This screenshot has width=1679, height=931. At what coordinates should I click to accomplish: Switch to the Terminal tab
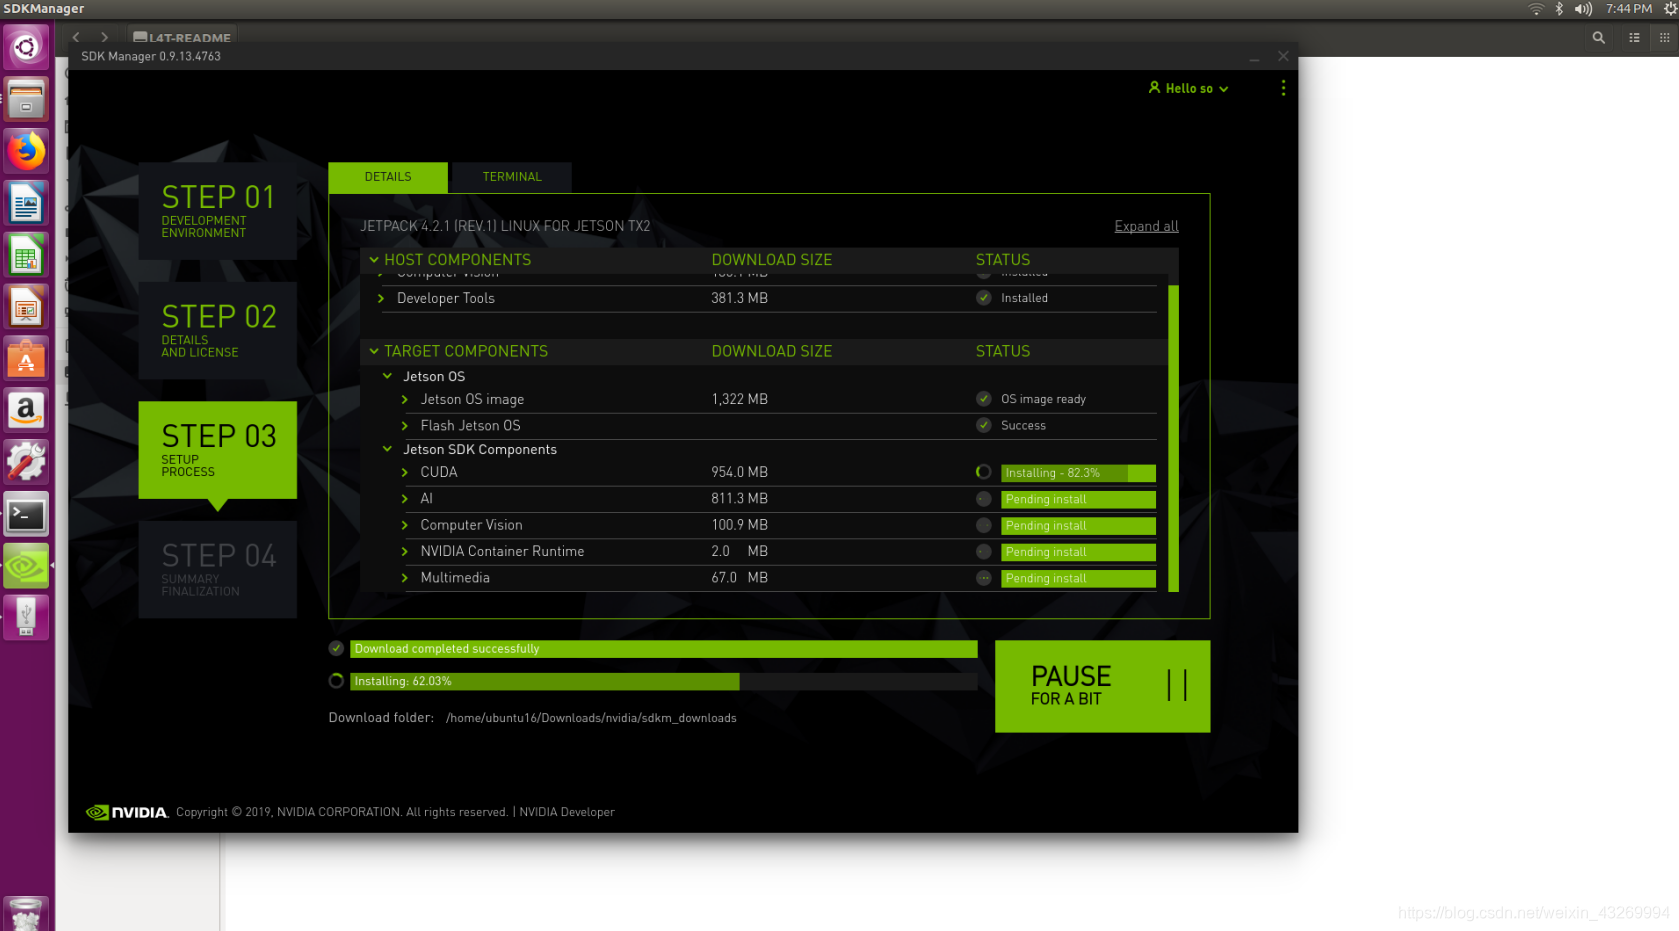[x=512, y=177]
